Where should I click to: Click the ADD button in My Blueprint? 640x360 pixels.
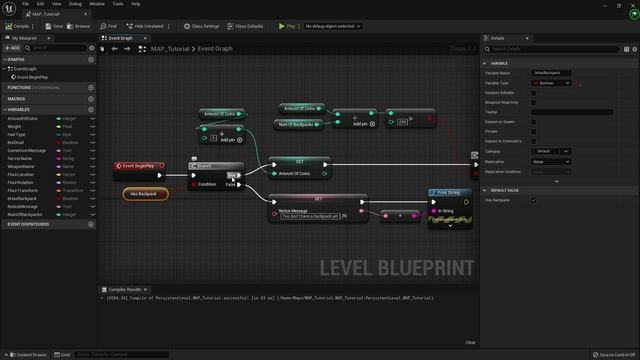pyautogui.click(x=12, y=48)
